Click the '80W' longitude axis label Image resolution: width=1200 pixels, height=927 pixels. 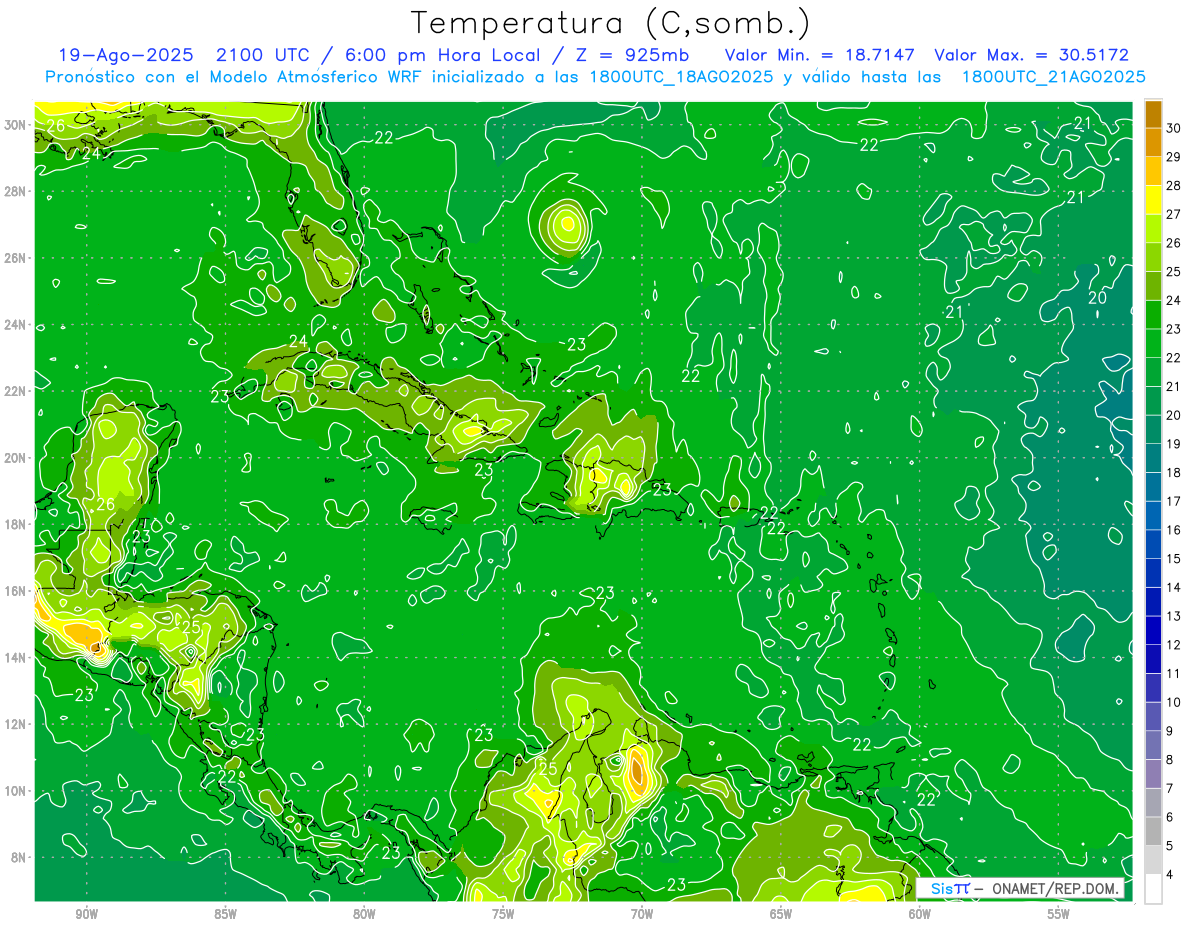click(364, 914)
